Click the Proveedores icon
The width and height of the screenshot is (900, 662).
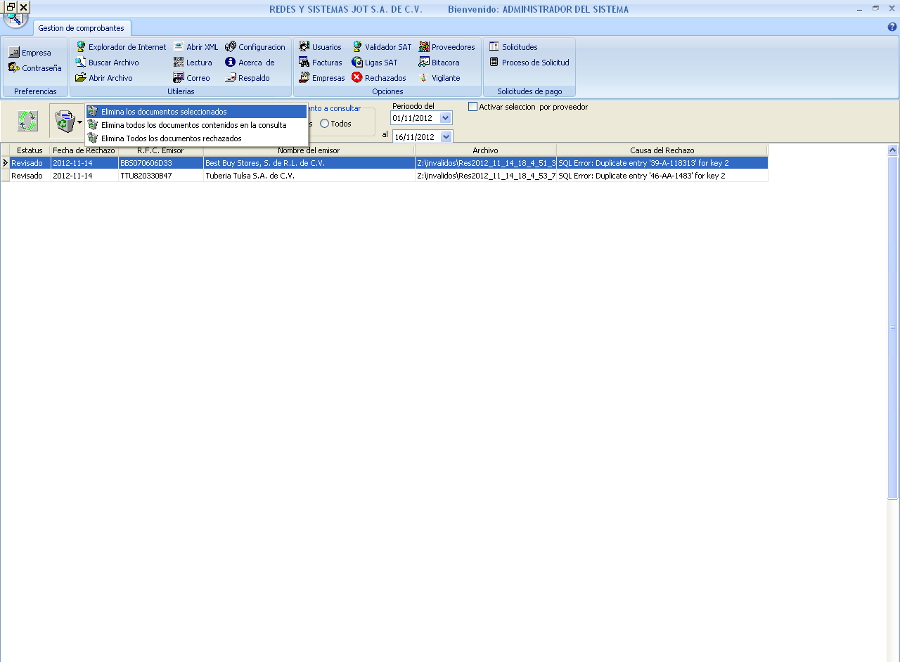(446, 47)
